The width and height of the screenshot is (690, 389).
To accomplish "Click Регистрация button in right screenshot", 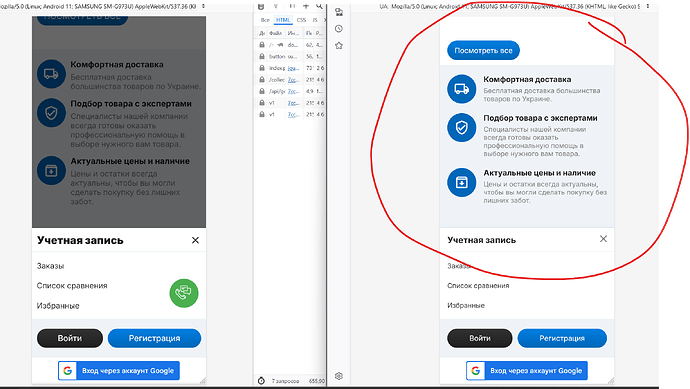I will click(562, 338).
